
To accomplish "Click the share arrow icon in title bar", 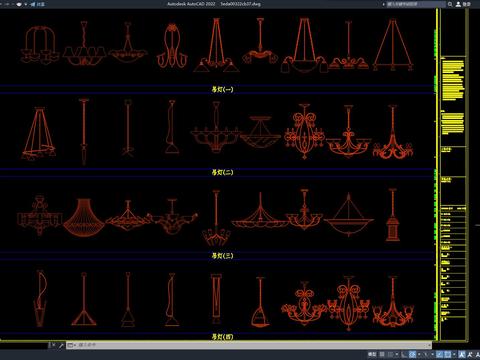I will [32, 4].
